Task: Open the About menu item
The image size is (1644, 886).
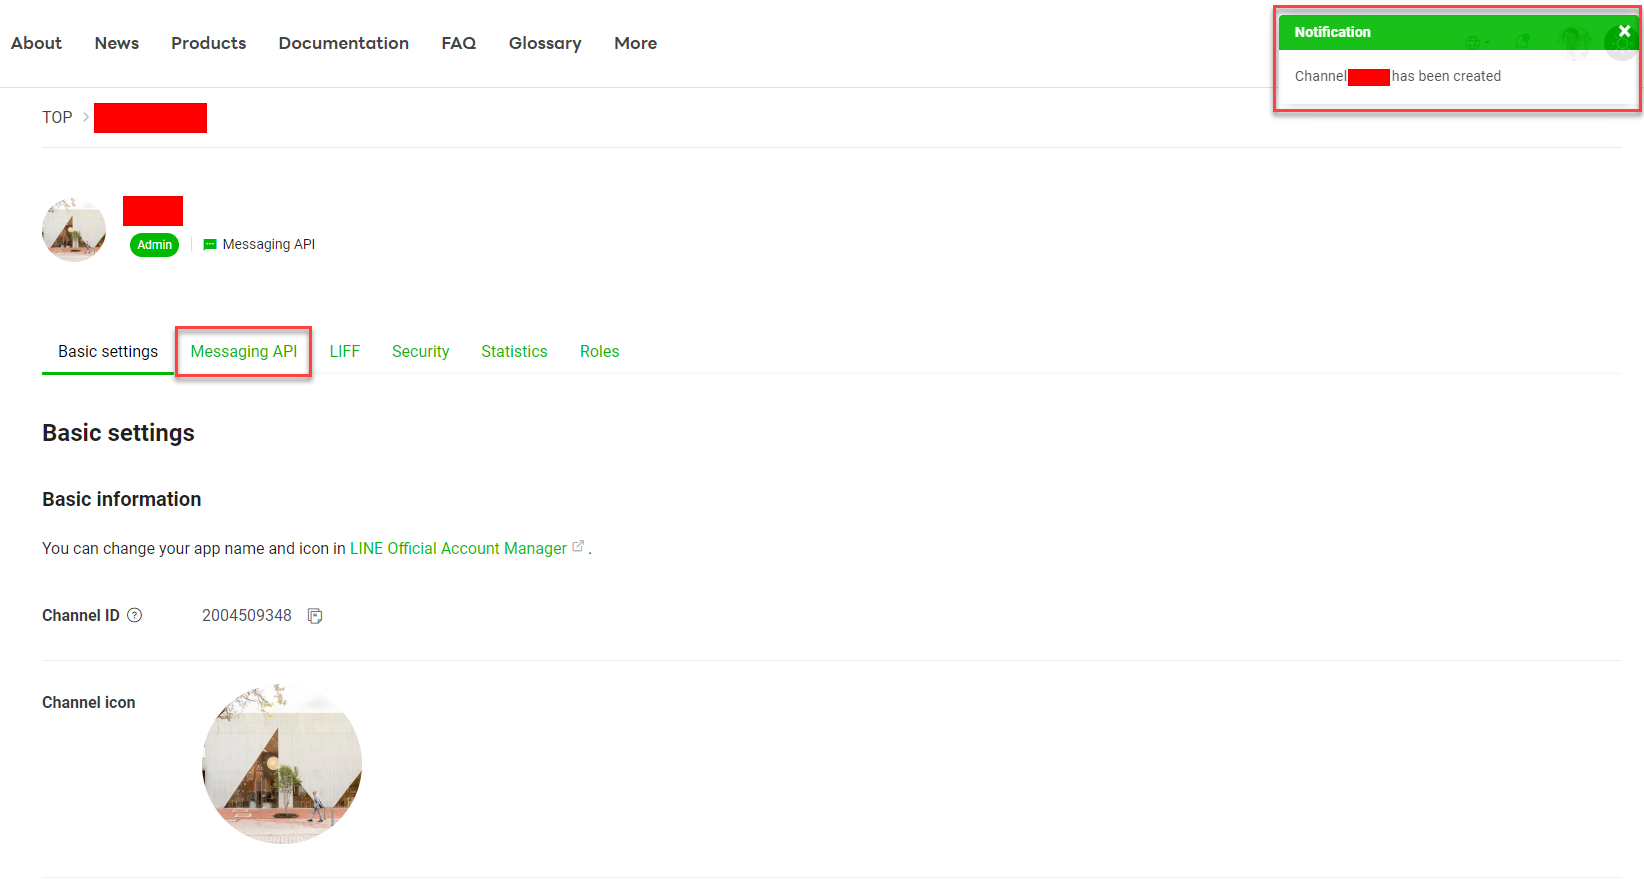Action: coord(36,43)
